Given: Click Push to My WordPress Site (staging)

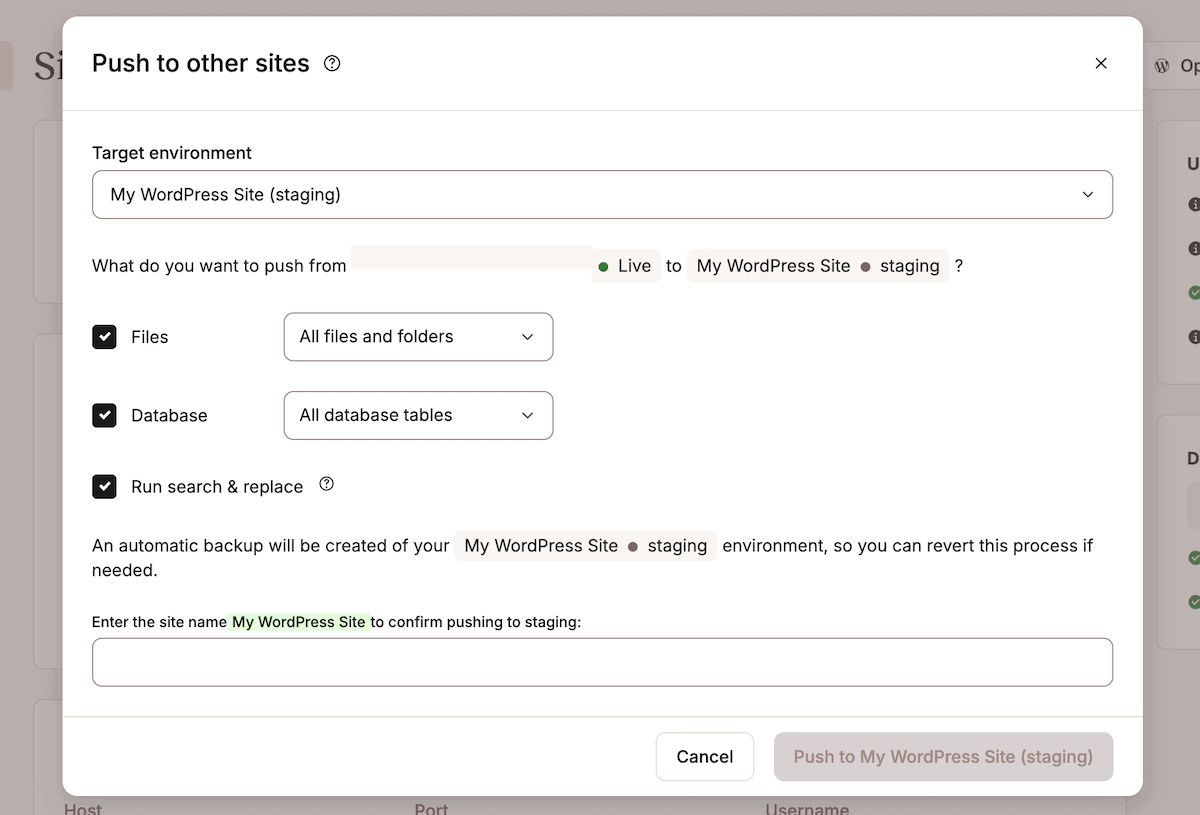Looking at the screenshot, I should pos(942,757).
